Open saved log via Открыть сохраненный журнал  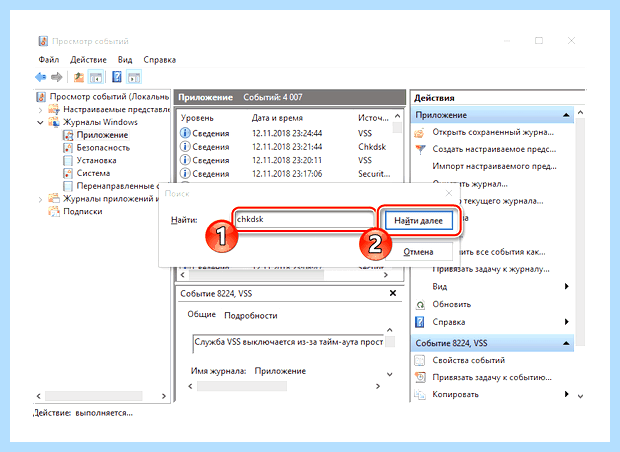click(x=493, y=132)
